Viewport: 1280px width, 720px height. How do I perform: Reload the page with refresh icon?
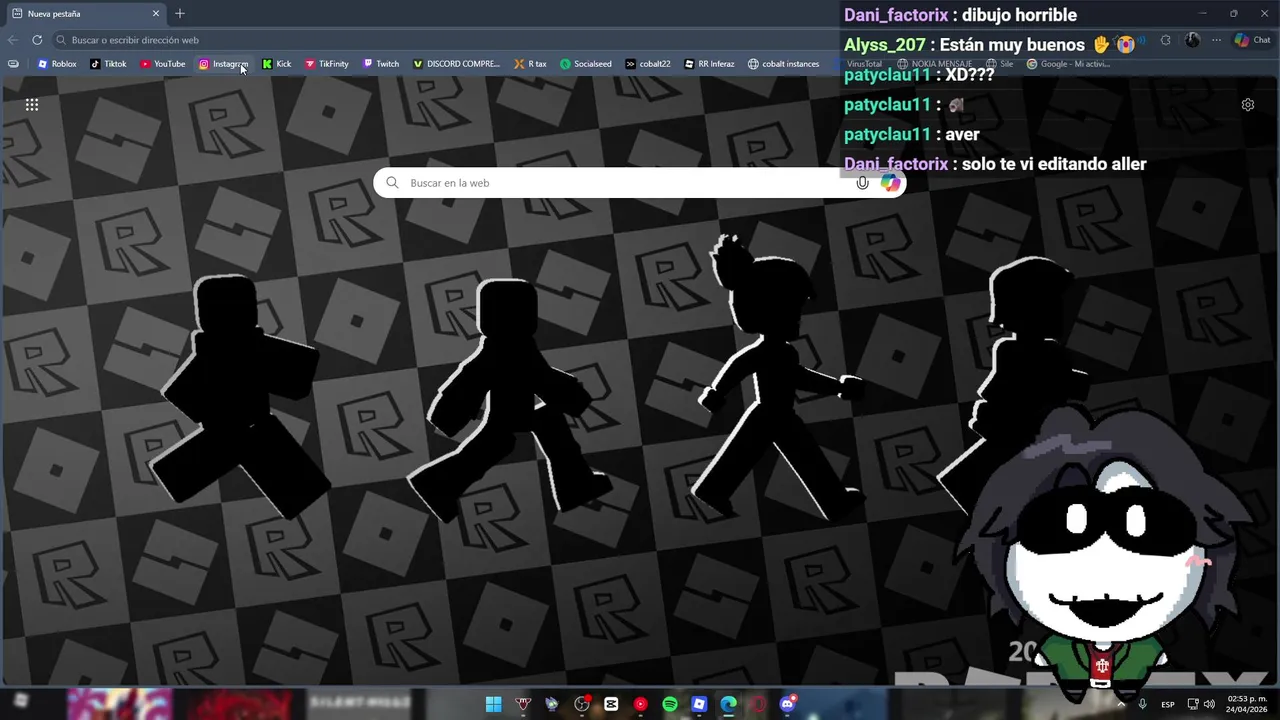click(37, 40)
